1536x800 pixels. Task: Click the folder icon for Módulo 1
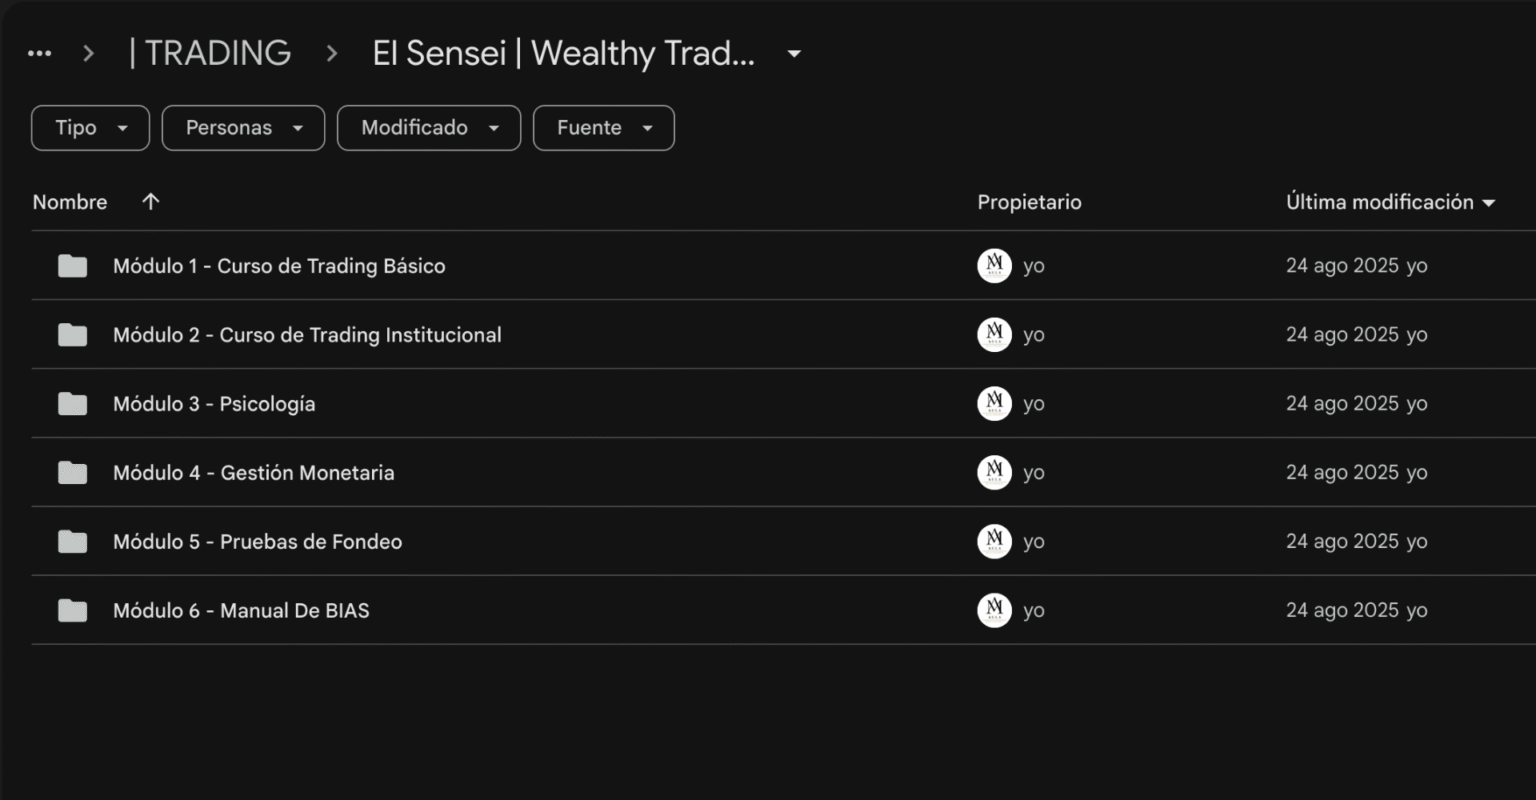(72, 266)
